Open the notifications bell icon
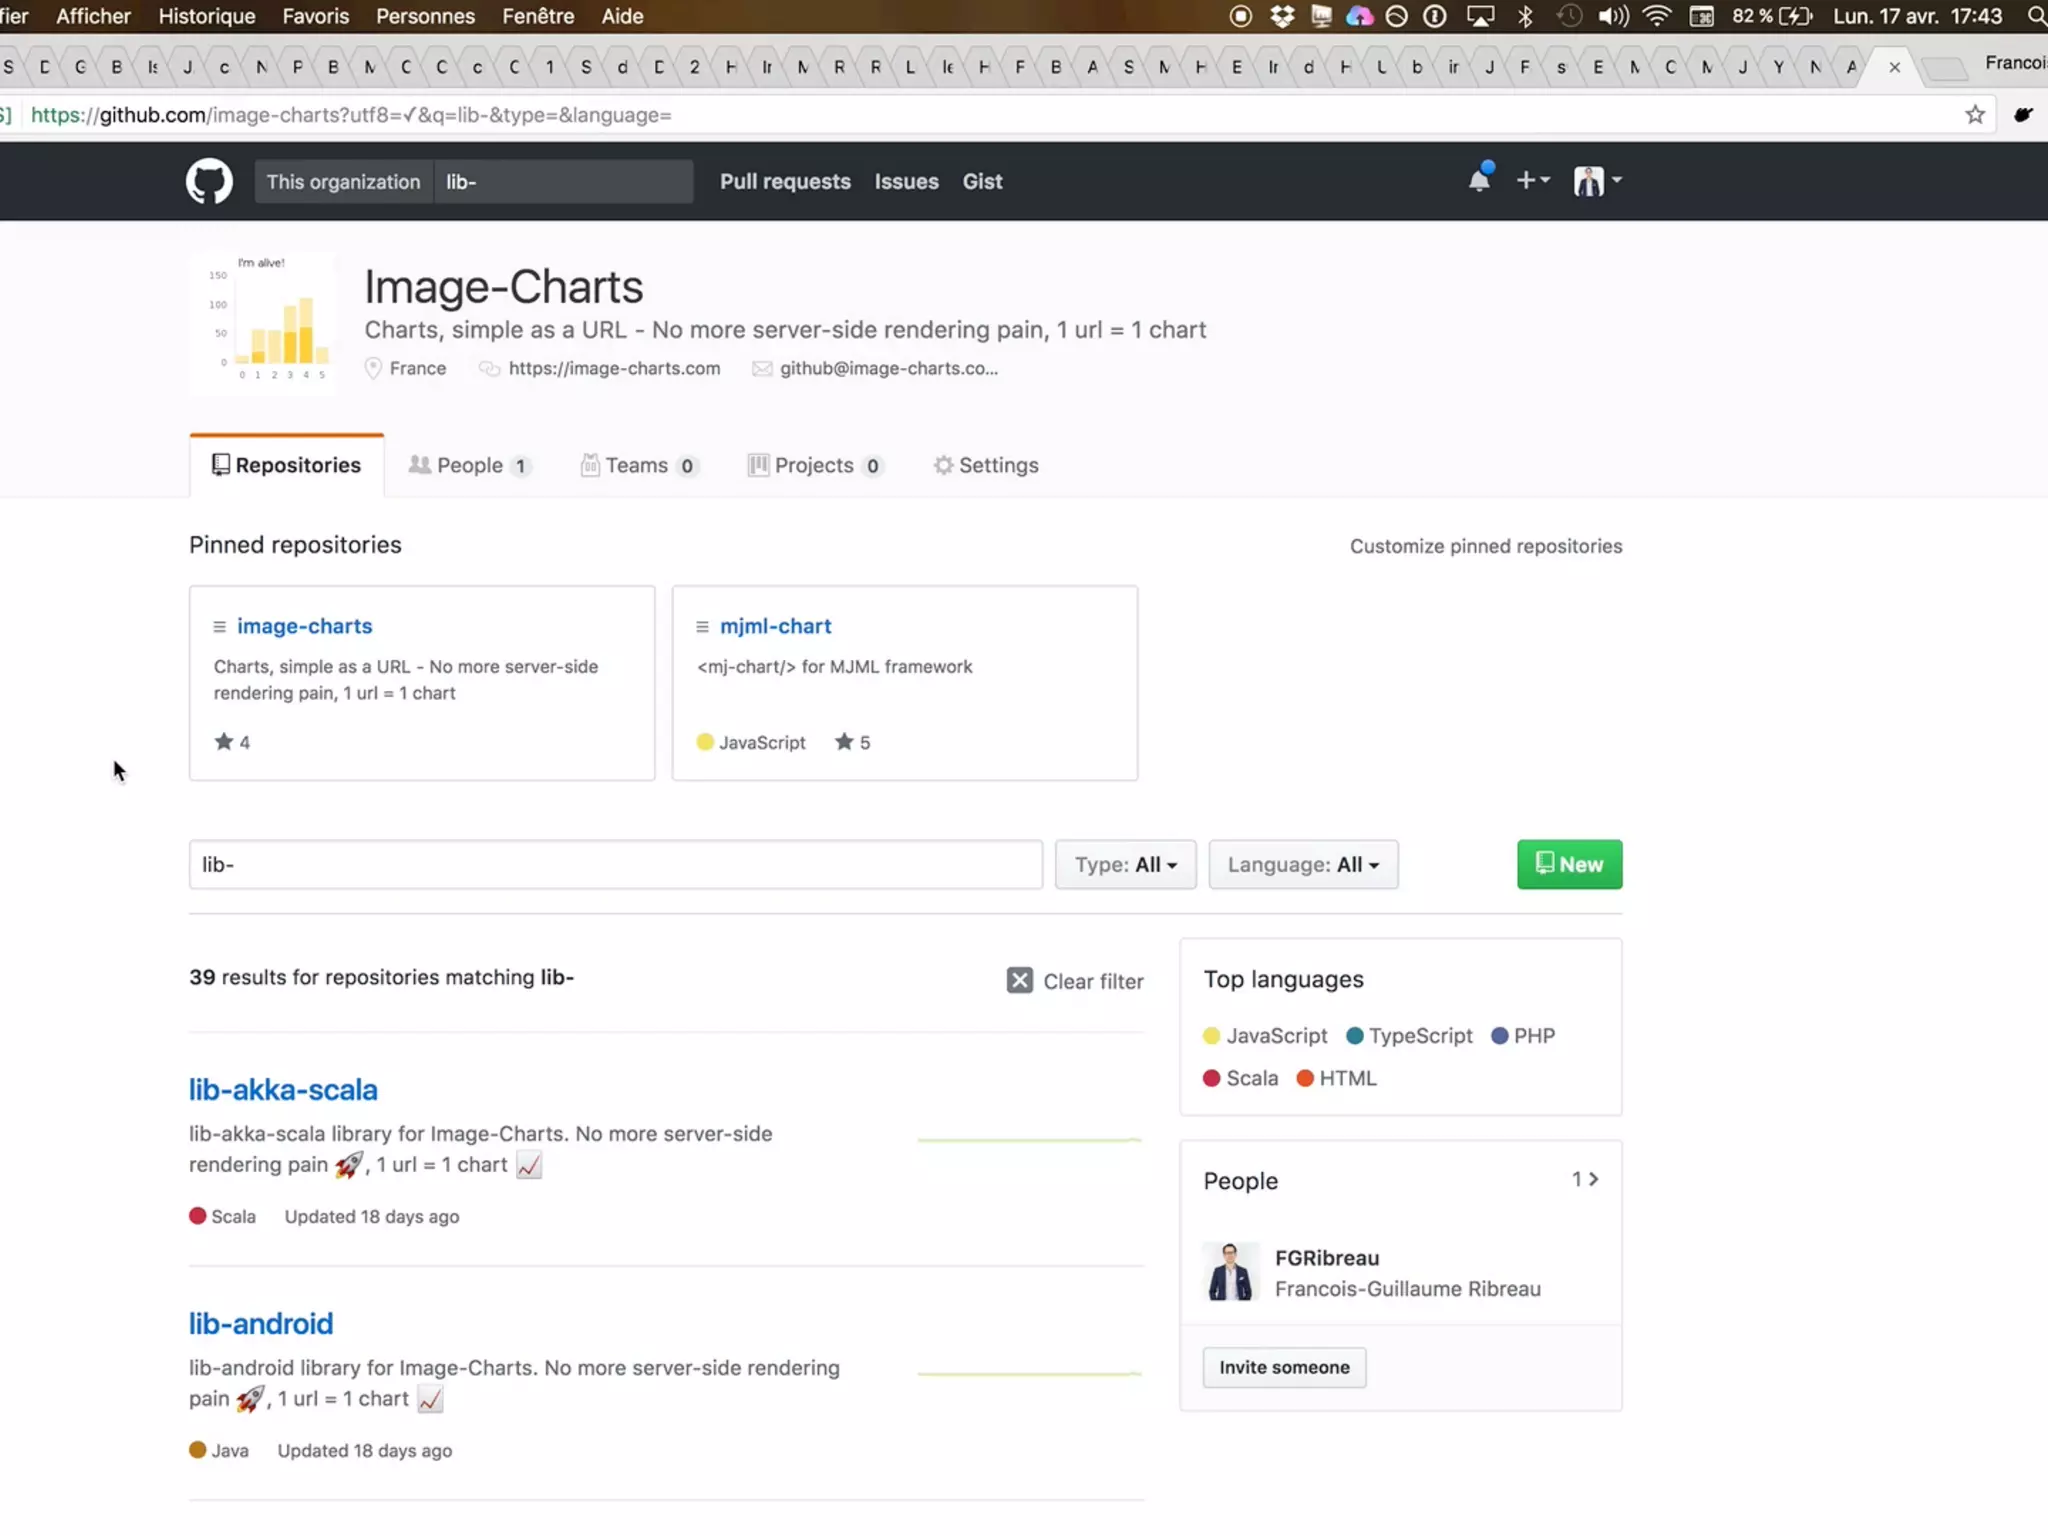The height and width of the screenshot is (1536, 2048). tap(1479, 180)
